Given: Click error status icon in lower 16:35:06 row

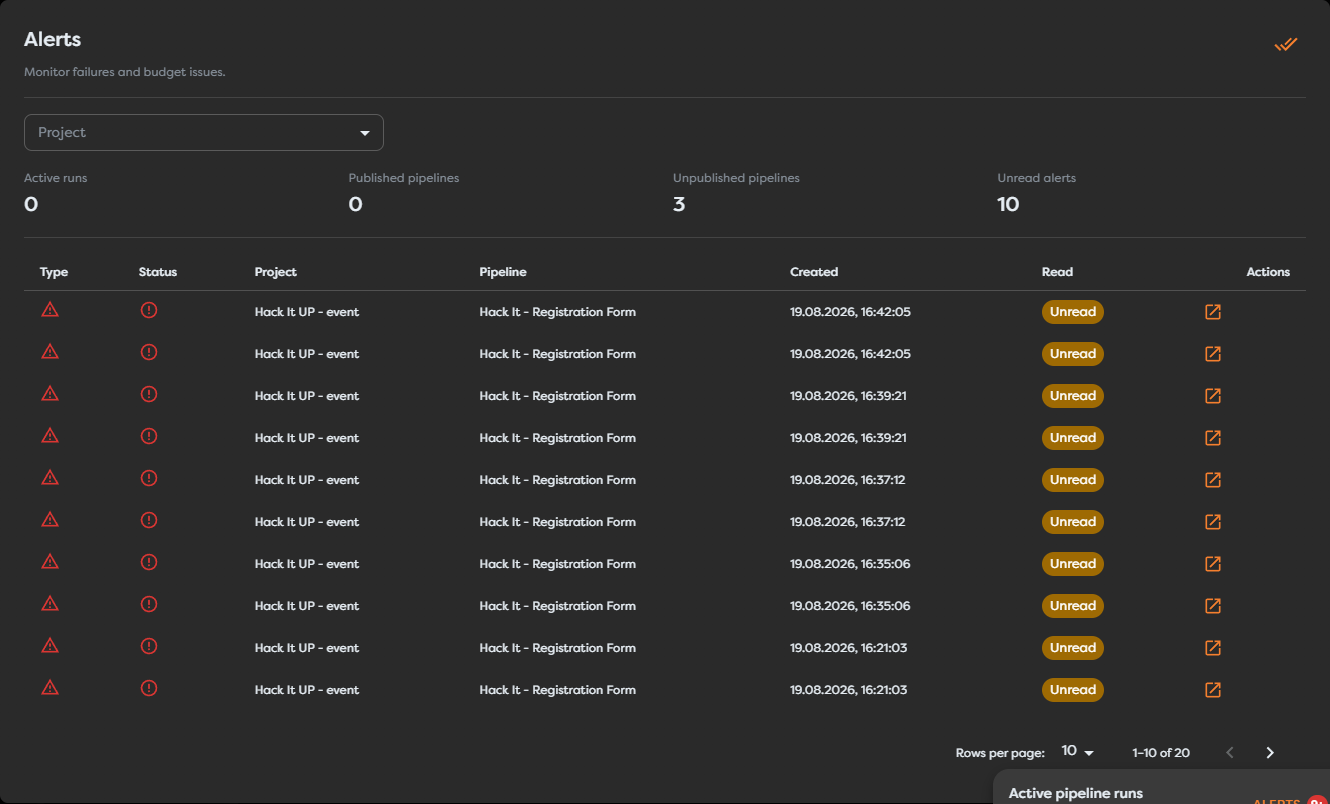Looking at the screenshot, I should point(149,604).
